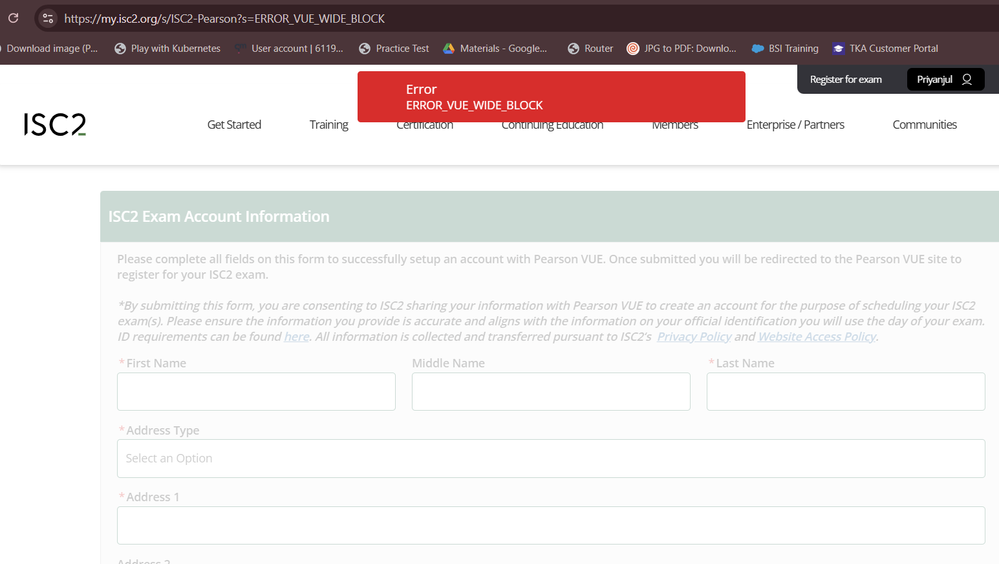Open the BSI Training bookmark
This screenshot has height=564, width=999.
(x=784, y=48)
